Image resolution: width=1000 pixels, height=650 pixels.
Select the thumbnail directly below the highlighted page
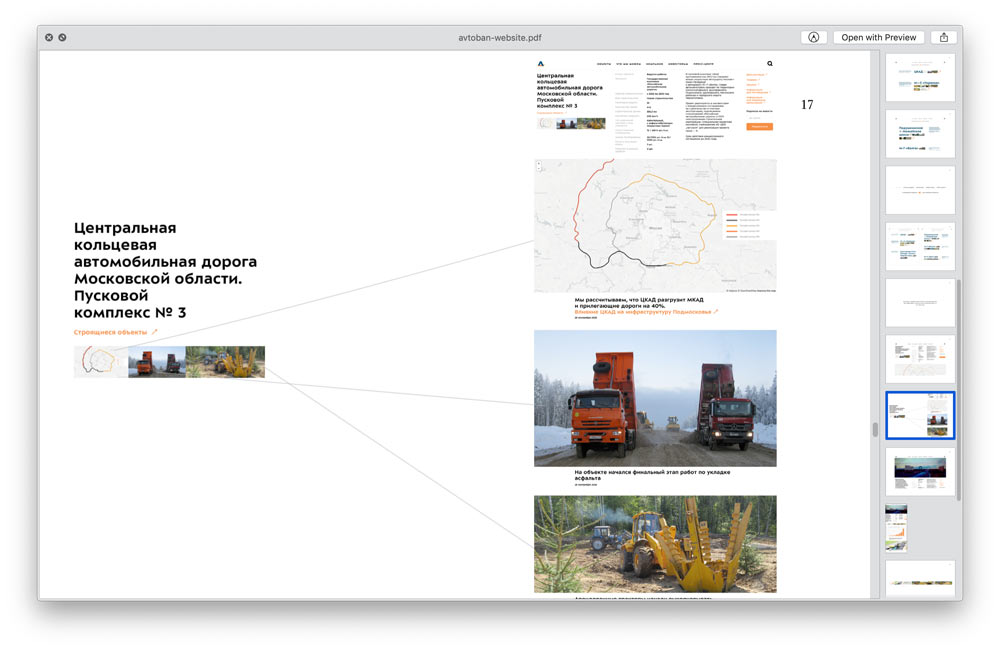(x=920, y=471)
